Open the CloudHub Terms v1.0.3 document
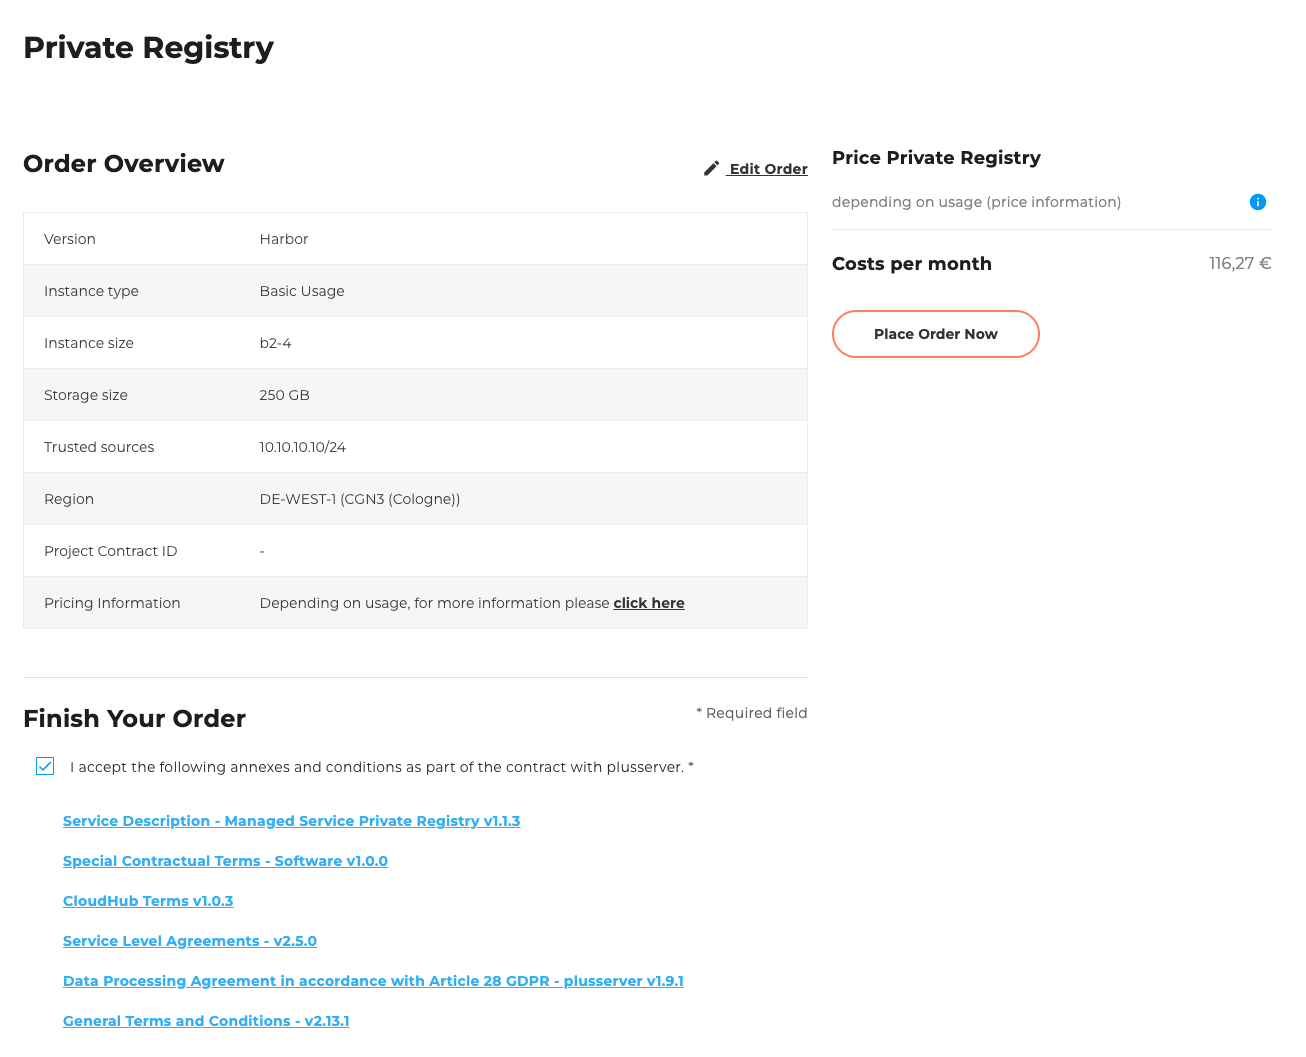 pos(147,901)
